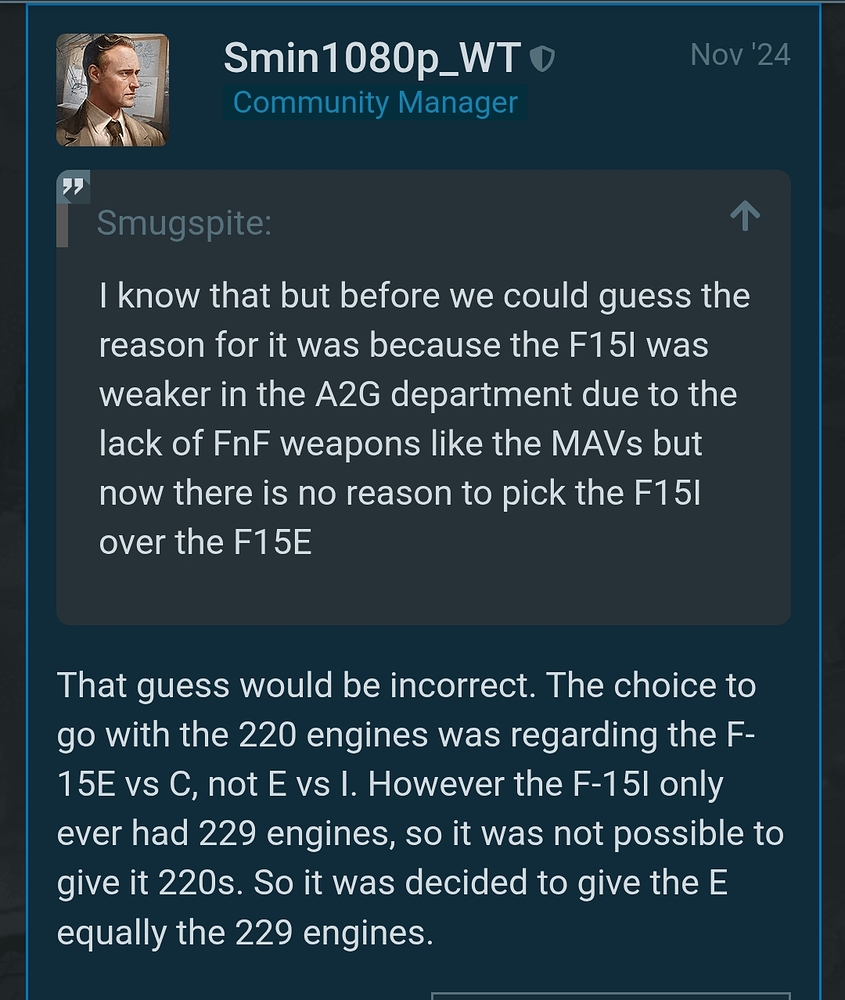Click the partially visible button at bottom
The image size is (845, 1000).
pyautogui.click(x=610, y=995)
